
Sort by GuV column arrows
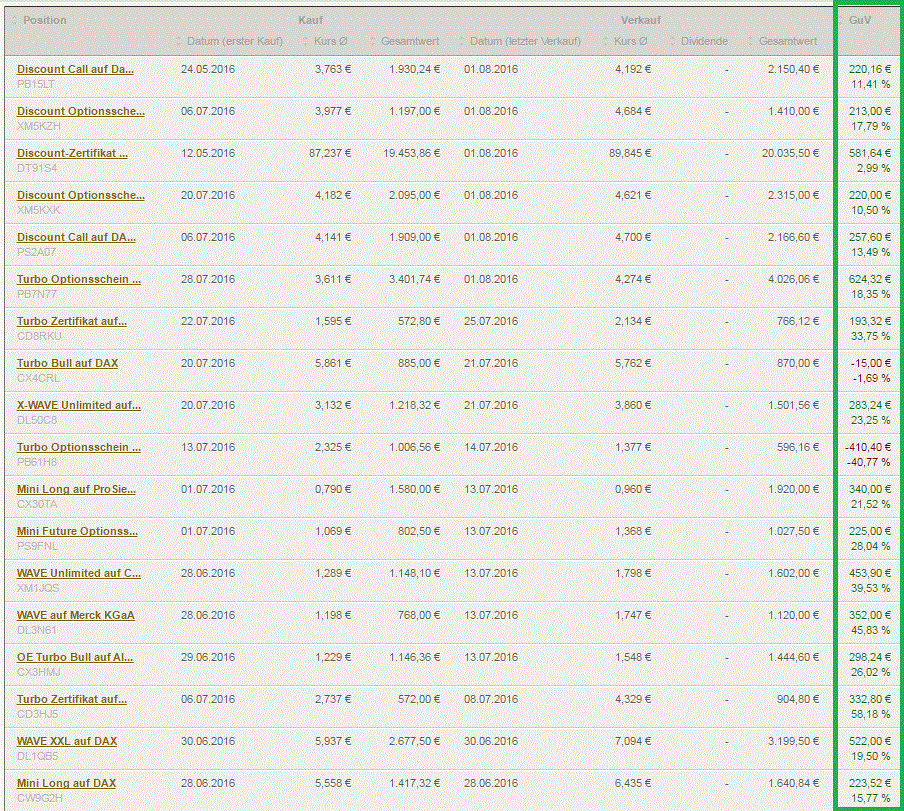click(x=841, y=20)
